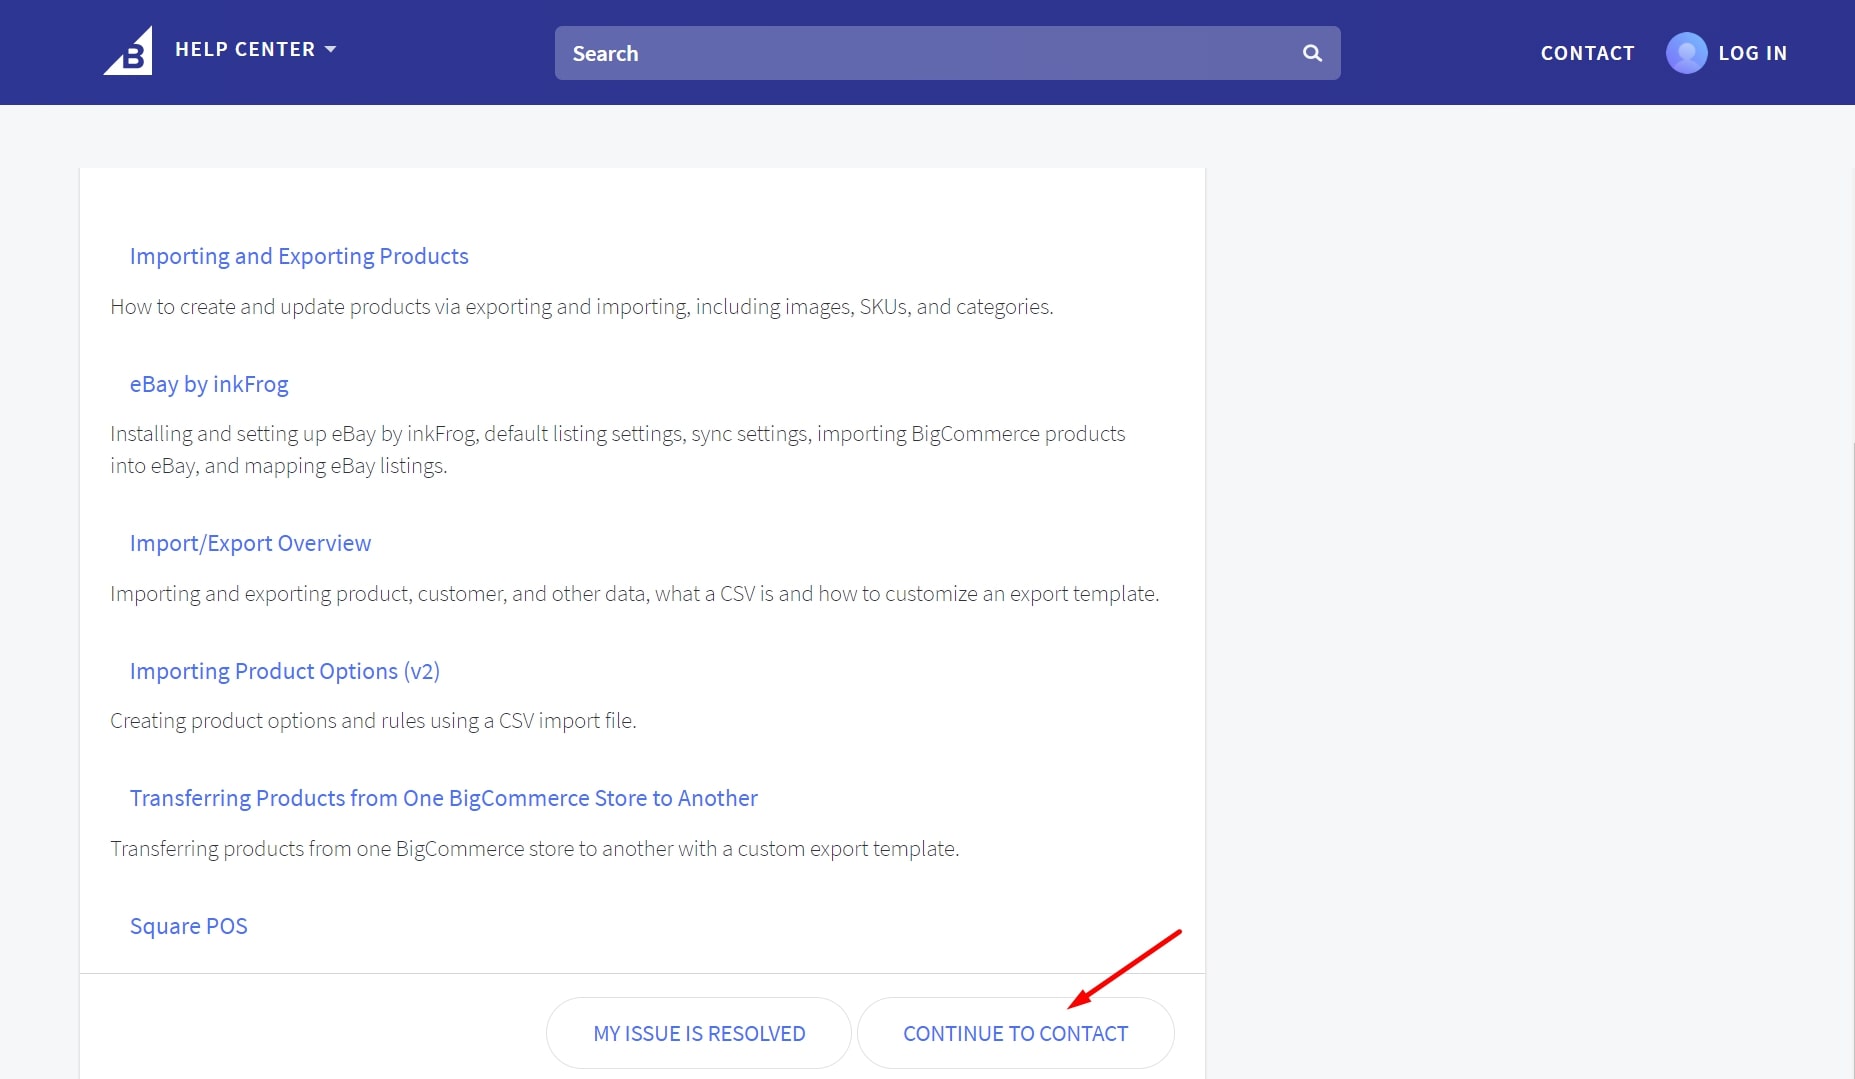The width and height of the screenshot is (1855, 1079).
Task: Click the user avatar icon
Action: pos(1686,53)
